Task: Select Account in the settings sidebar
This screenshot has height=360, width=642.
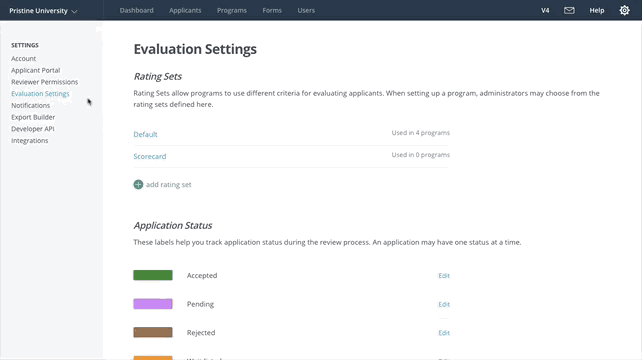Action: coord(23,59)
